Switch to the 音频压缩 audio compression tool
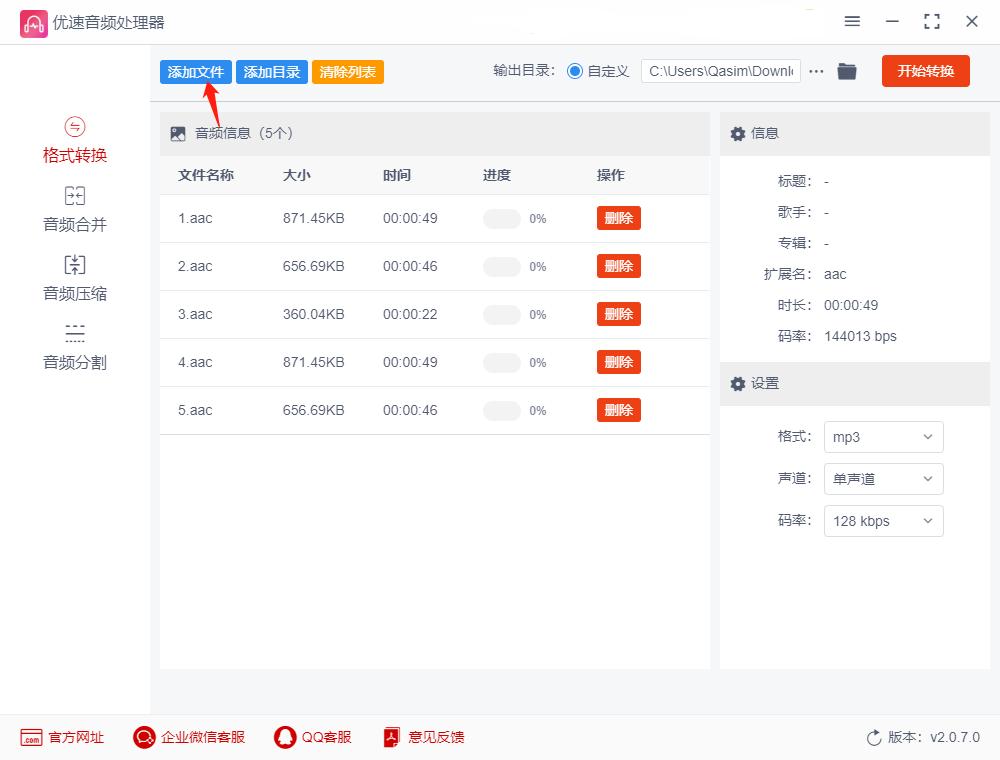The width and height of the screenshot is (1000, 760). click(74, 277)
